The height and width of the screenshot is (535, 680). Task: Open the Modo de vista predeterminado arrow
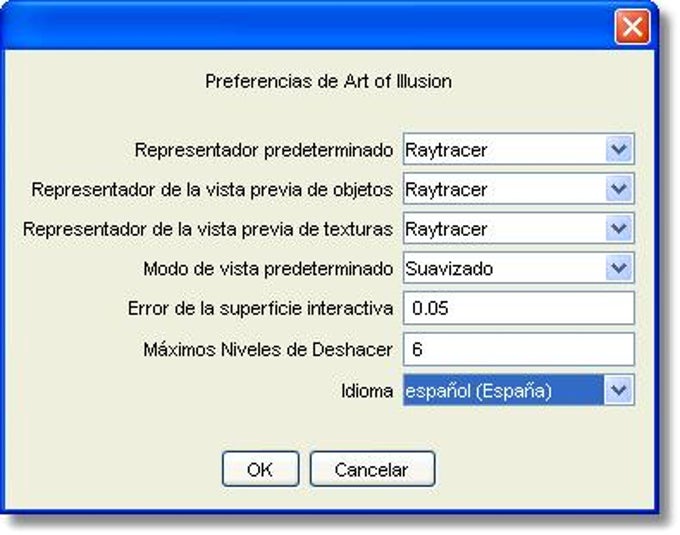619,268
